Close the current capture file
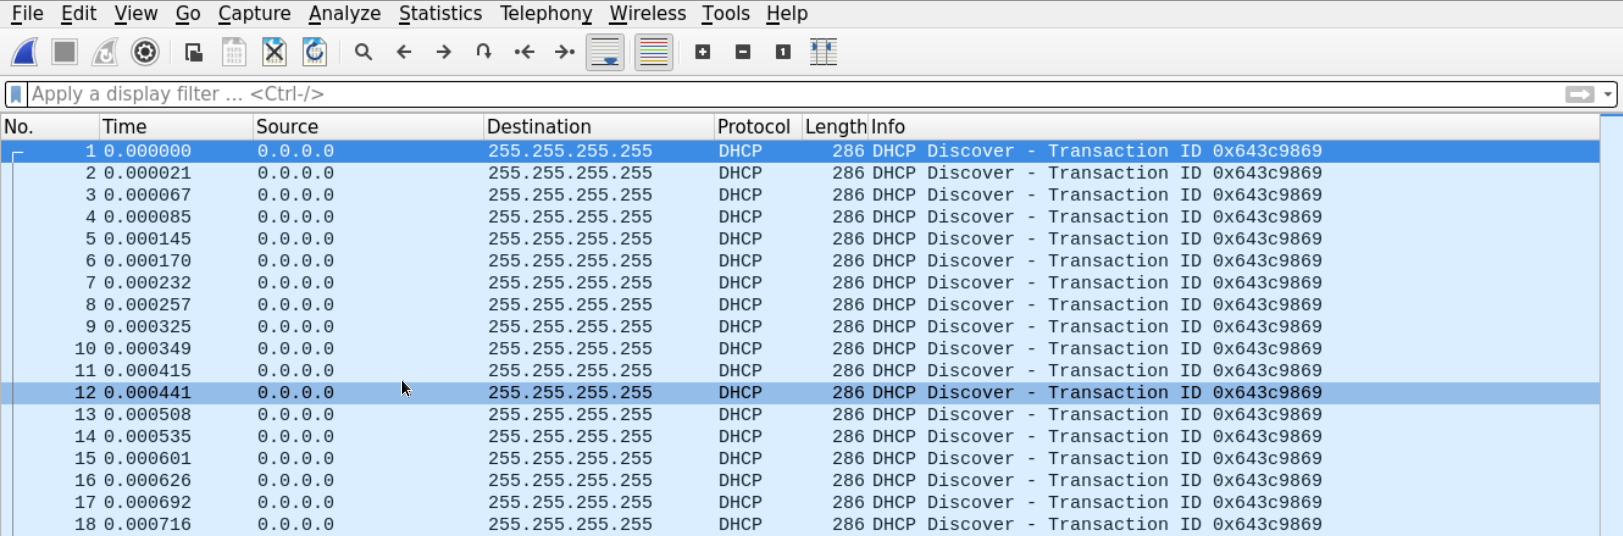 274,52
